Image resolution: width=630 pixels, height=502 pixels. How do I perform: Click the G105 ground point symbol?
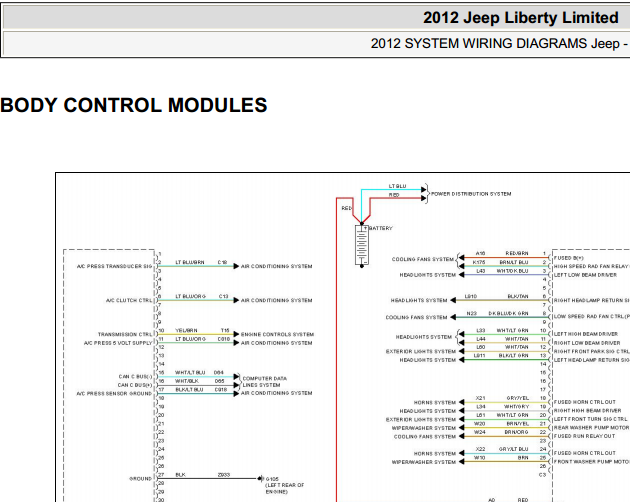[262, 479]
